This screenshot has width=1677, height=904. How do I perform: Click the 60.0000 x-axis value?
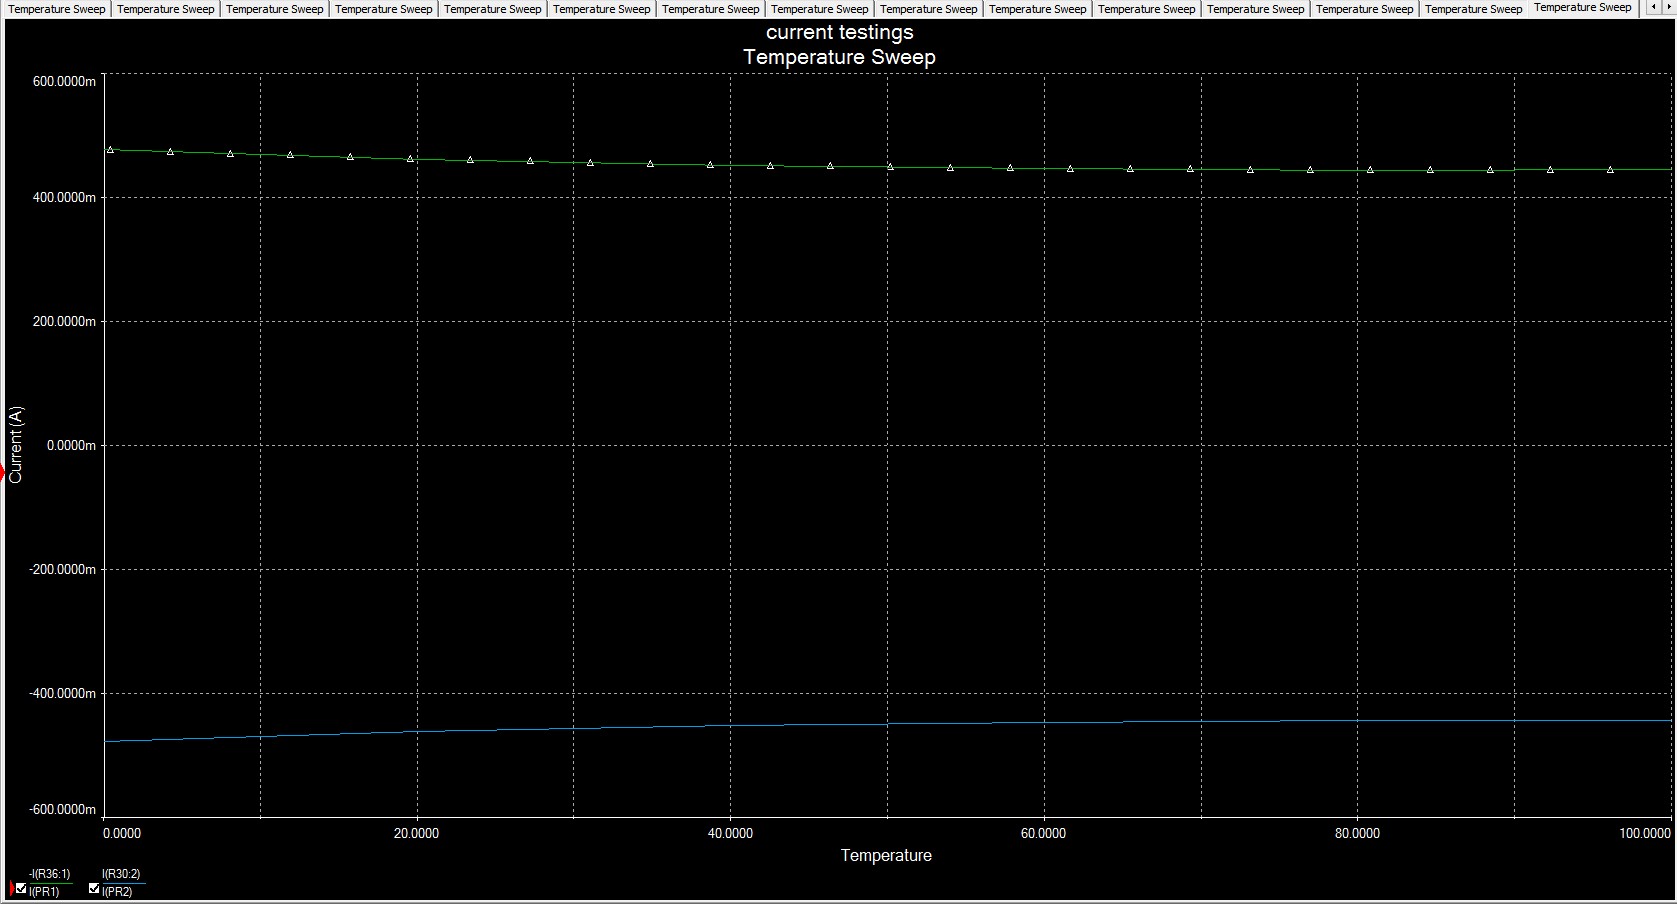click(1043, 834)
